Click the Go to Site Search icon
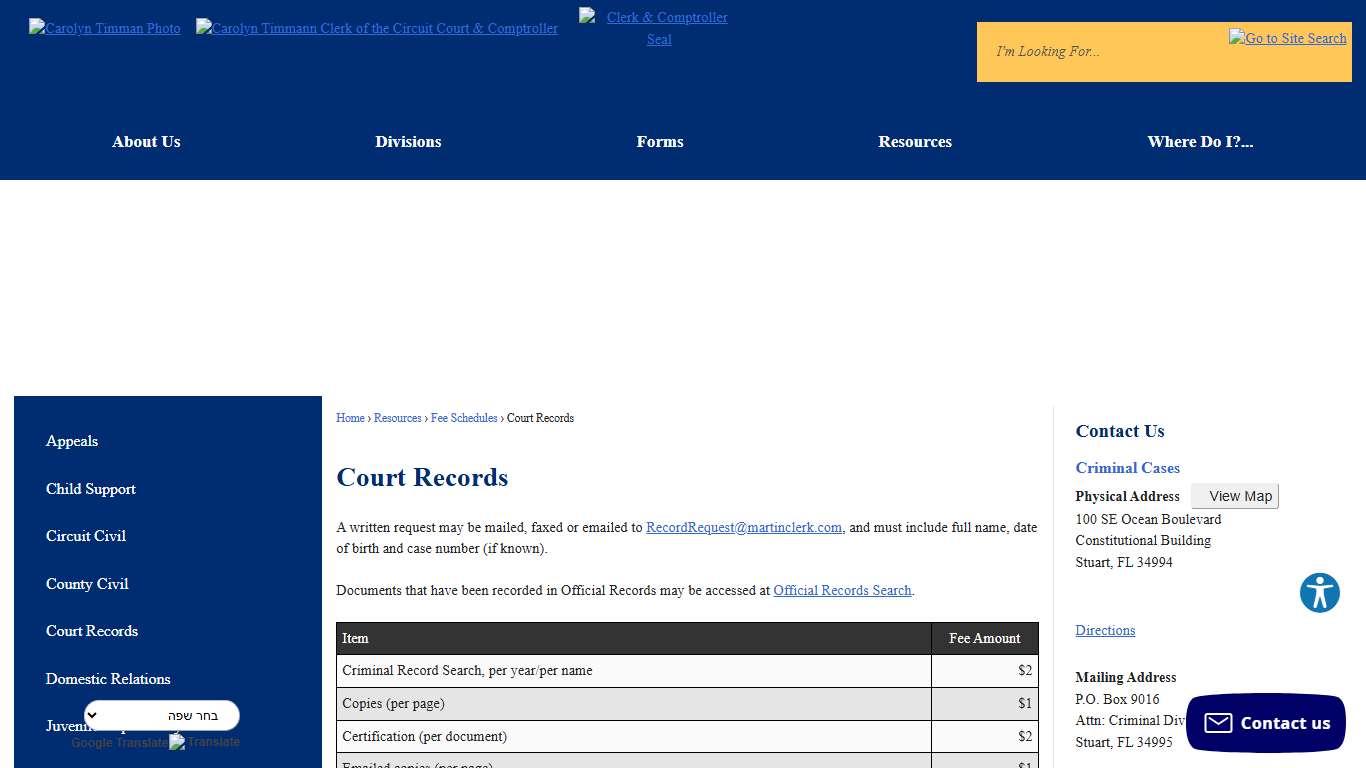This screenshot has width=1366, height=768. point(1288,38)
